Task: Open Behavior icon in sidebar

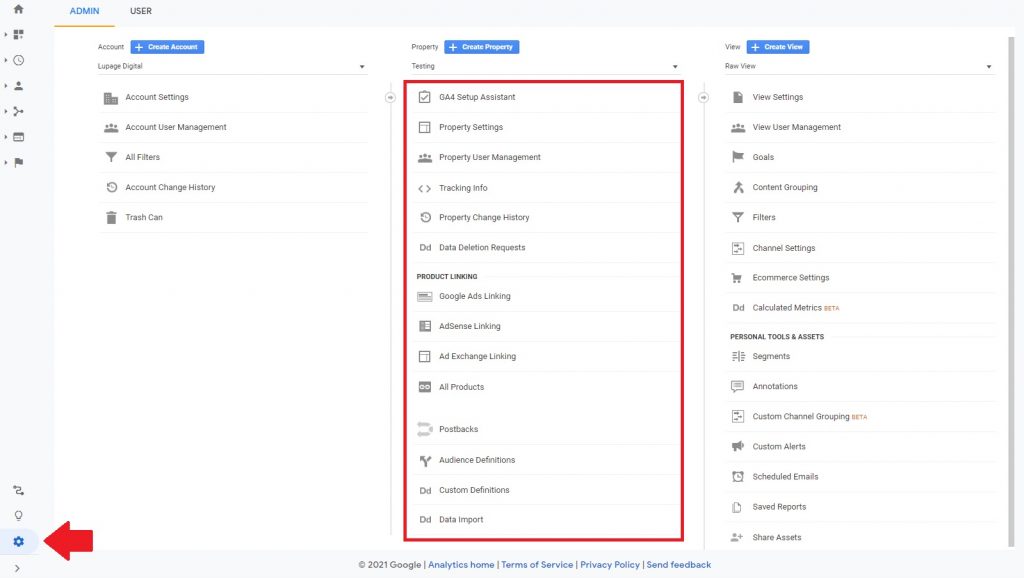Action: [x=18, y=137]
